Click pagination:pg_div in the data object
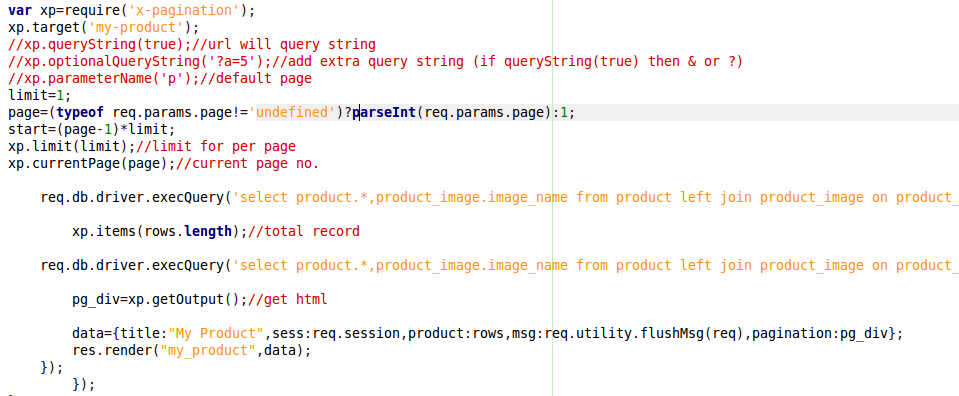959x396 pixels. click(x=820, y=334)
